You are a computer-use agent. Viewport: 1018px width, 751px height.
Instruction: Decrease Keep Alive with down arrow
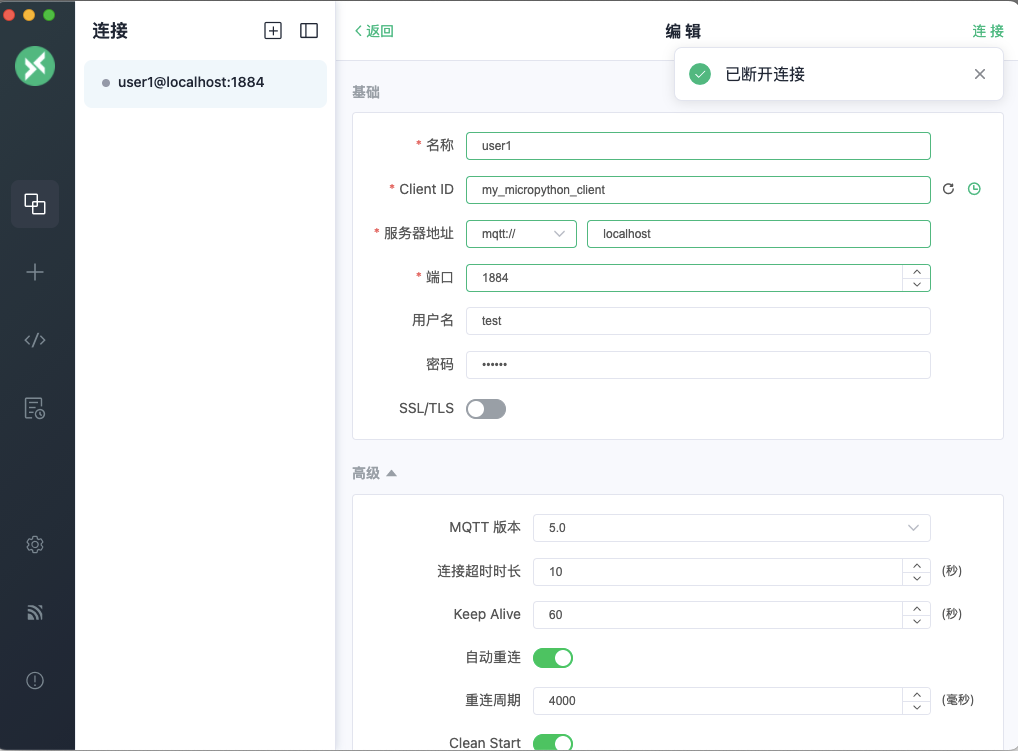point(917,621)
